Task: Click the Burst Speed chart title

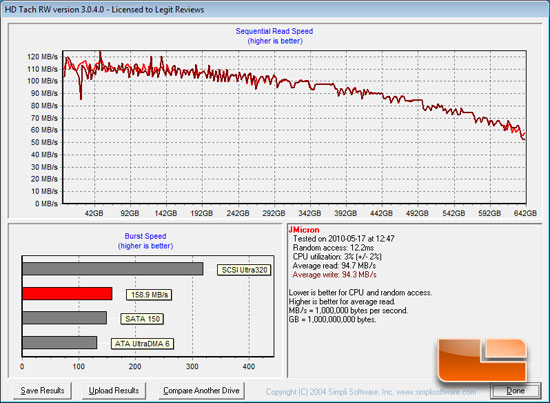Action: (x=145, y=236)
